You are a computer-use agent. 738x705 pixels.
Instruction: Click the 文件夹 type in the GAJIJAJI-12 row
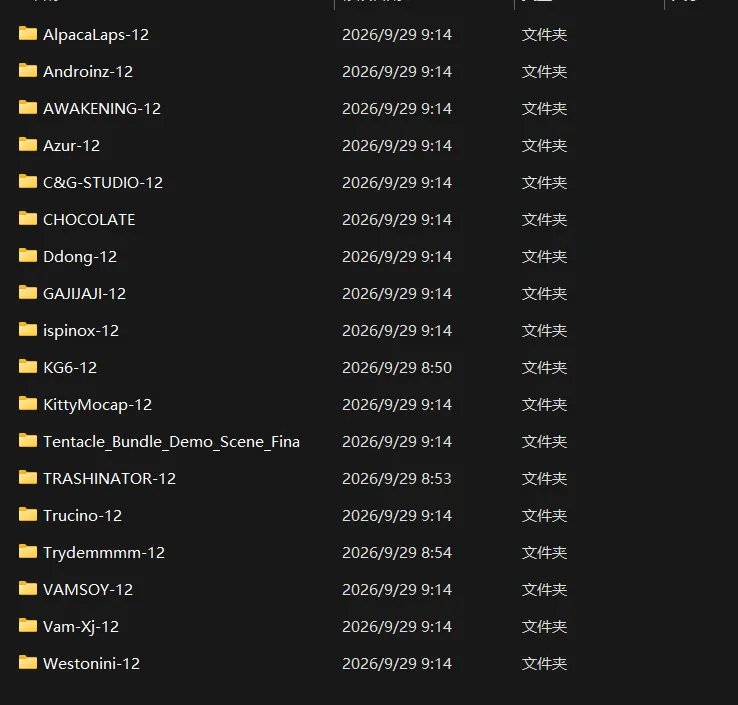[544, 294]
